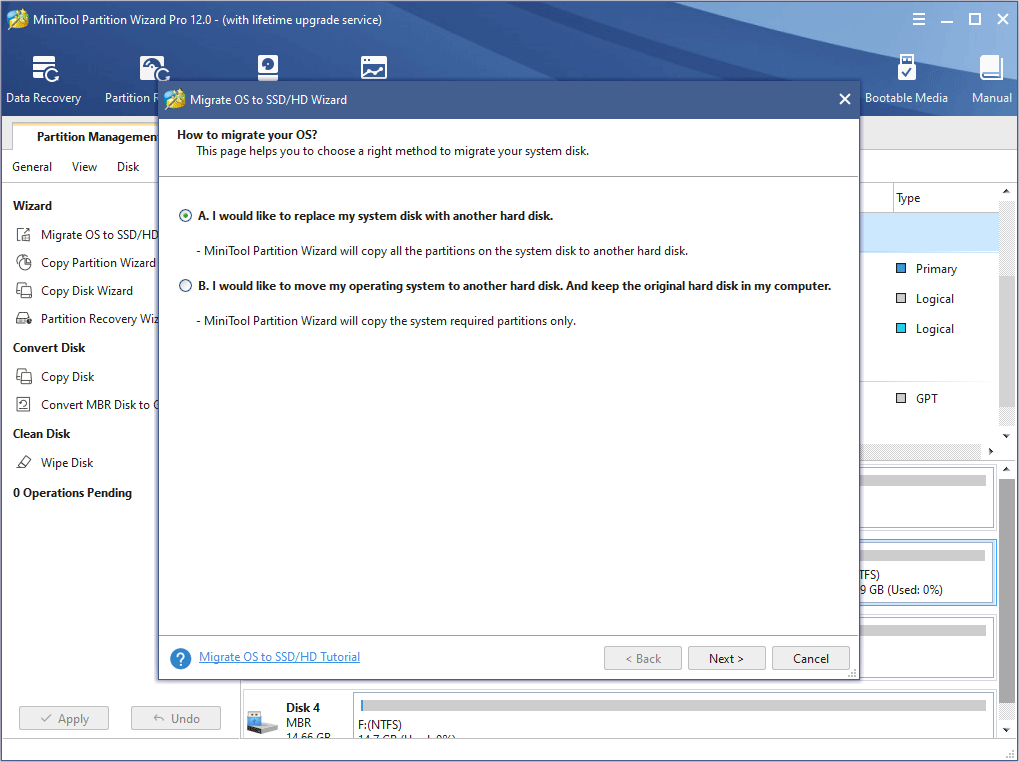Click the Disk 4 drive icon
Screen dimensions: 1019x762
262,722
